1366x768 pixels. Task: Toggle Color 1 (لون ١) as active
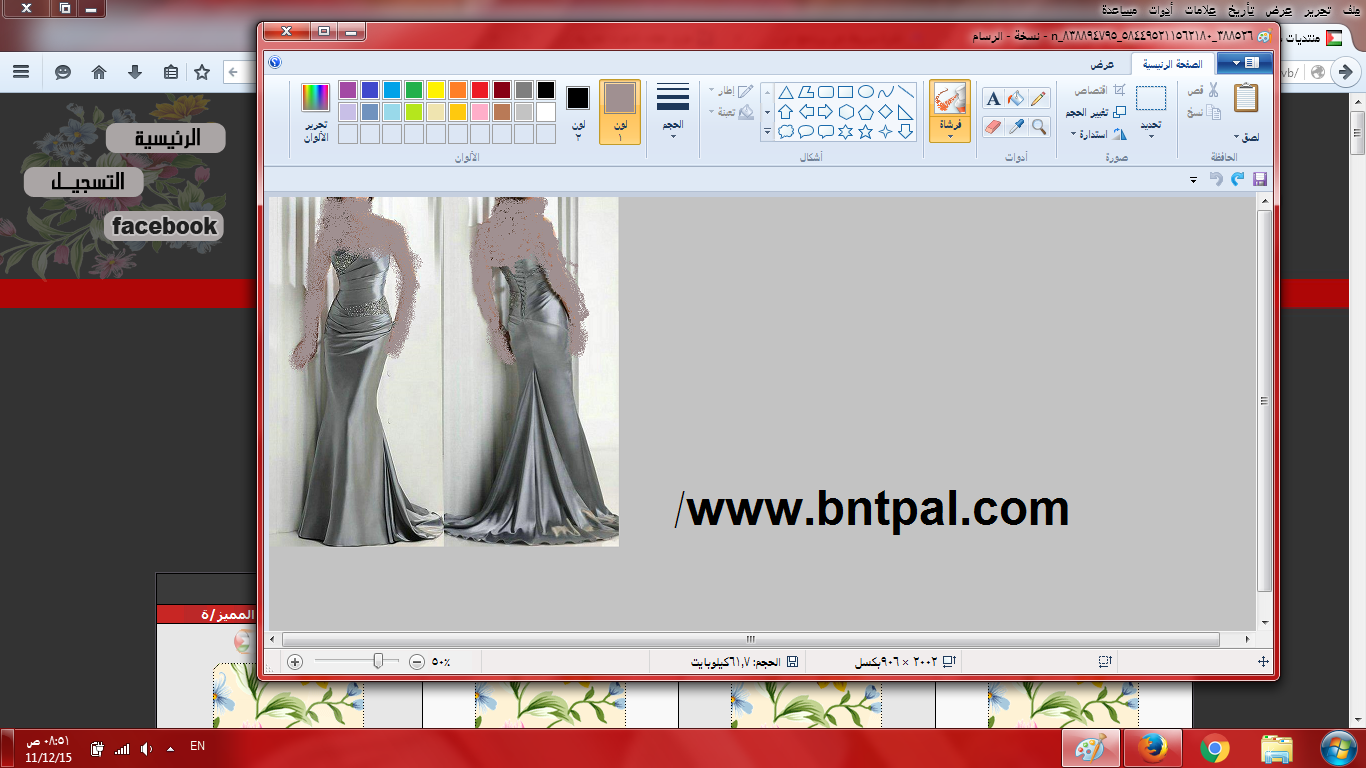tap(620, 111)
